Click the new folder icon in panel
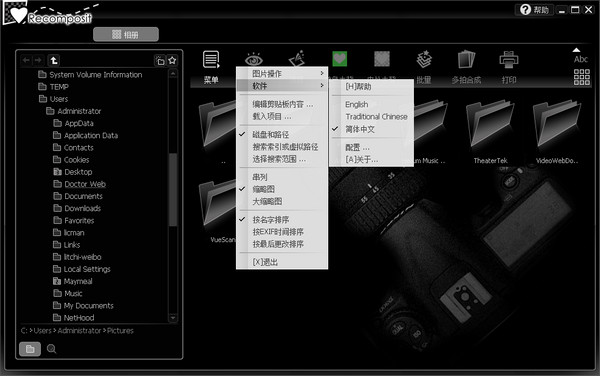Viewport: 600px width, 376px height. pos(160,61)
